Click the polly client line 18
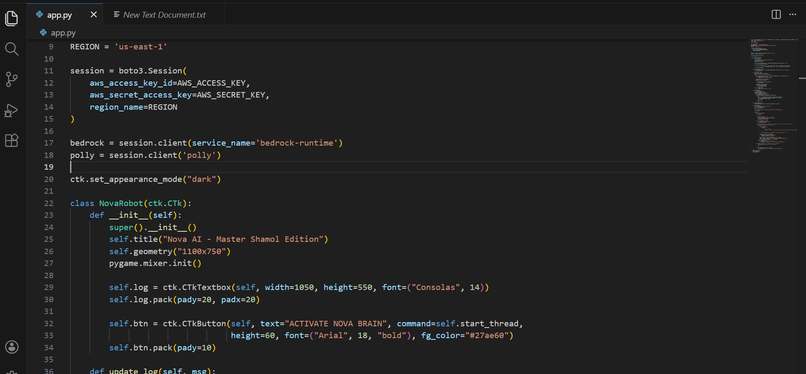This screenshot has width=806, height=374. [x=145, y=155]
